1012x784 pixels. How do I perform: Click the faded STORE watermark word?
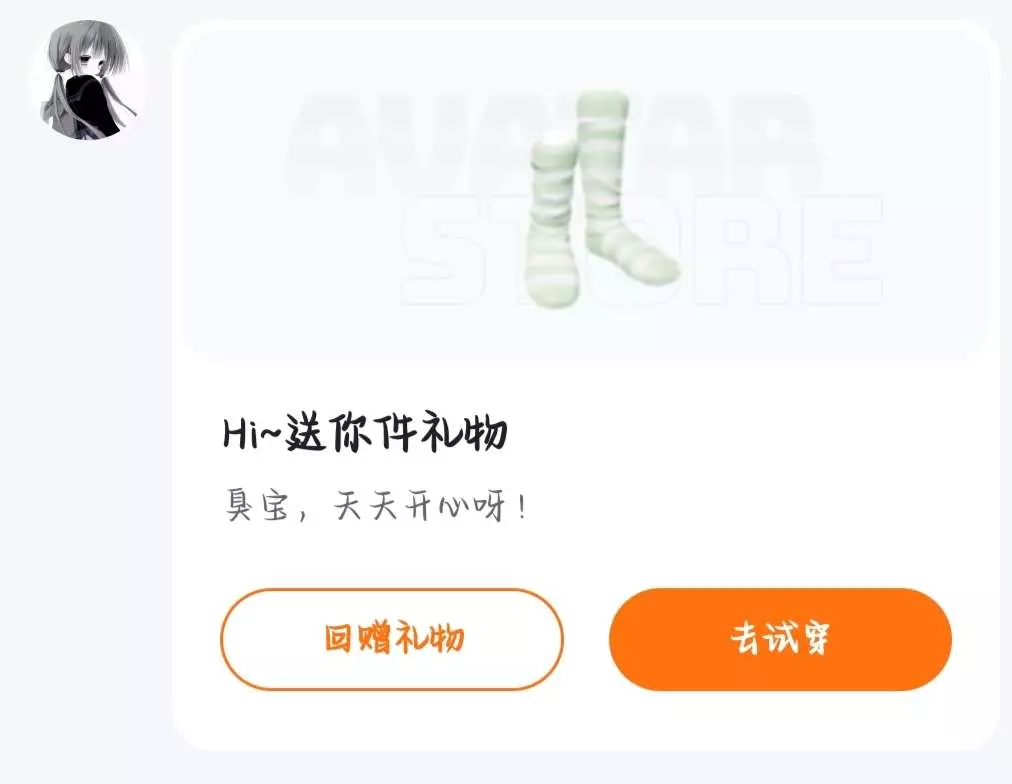tap(642, 248)
